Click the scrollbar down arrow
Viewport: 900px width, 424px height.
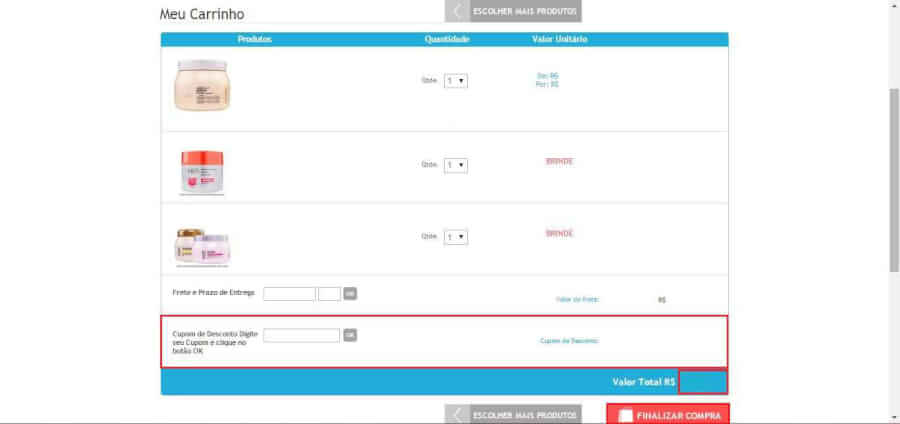[x=893, y=417]
